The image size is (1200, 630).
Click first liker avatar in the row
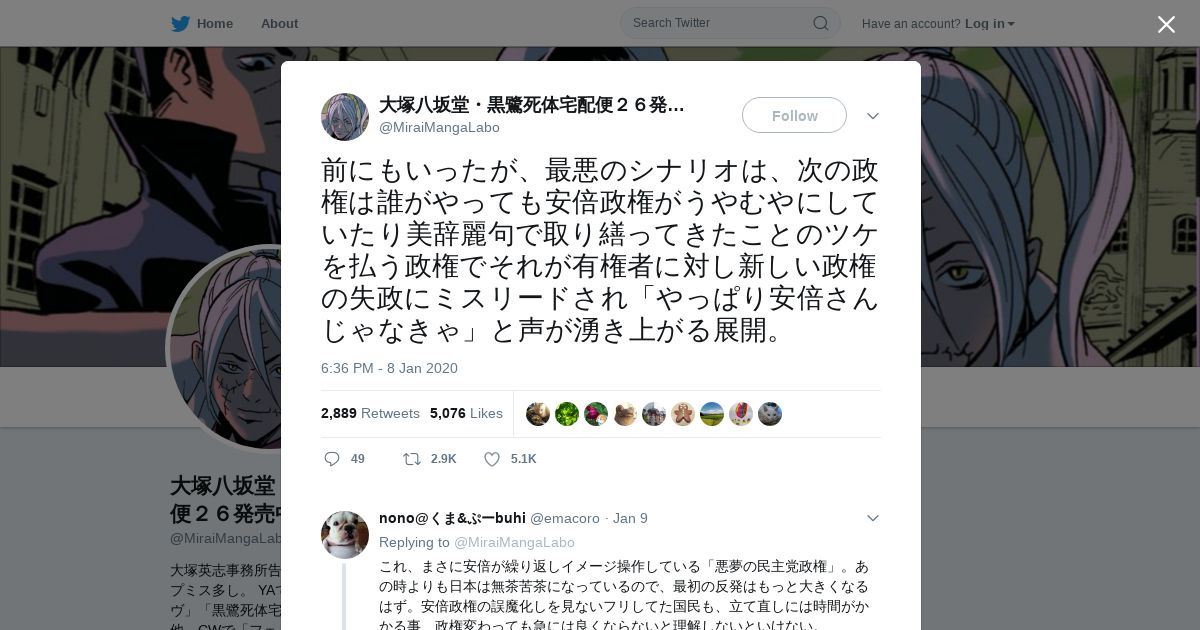[538, 414]
